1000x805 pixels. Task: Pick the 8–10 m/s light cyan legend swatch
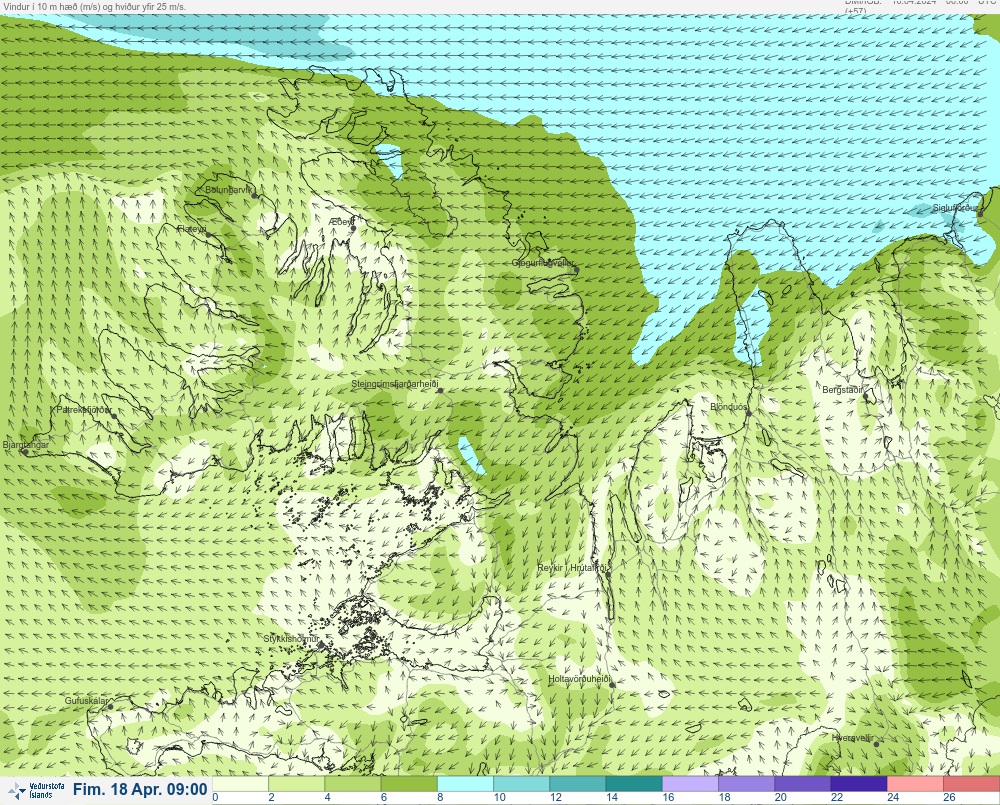point(466,783)
